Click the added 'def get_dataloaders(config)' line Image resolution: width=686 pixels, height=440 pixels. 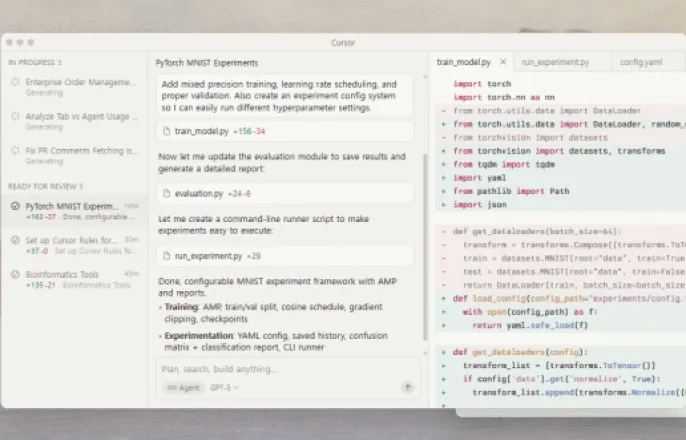(x=521, y=352)
